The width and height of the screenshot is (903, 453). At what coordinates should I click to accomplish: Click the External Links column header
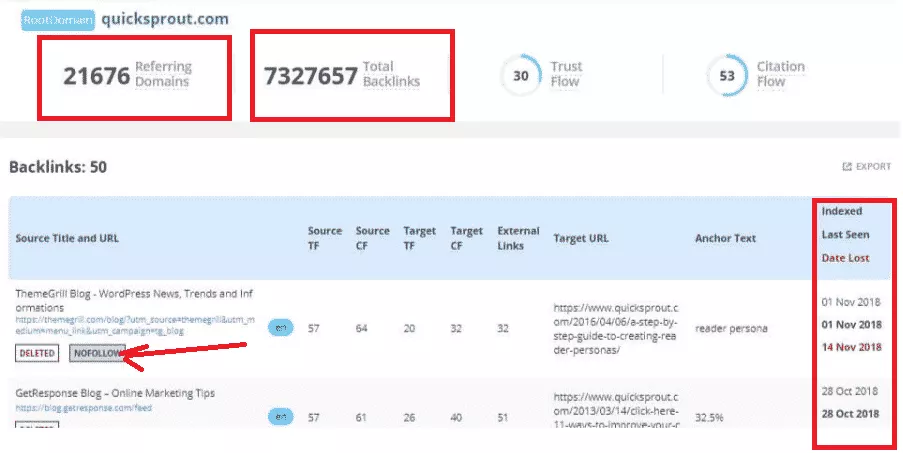coord(518,238)
